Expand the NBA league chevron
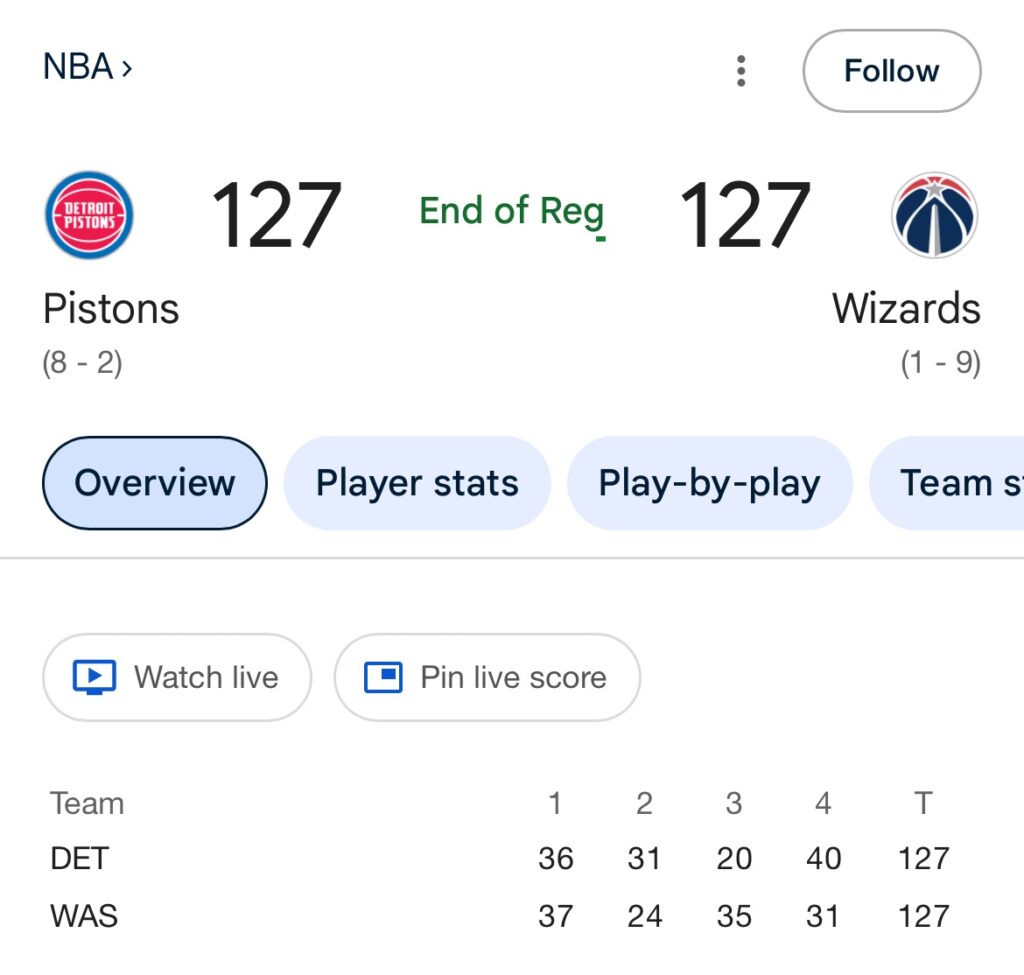1024x975 pixels. coord(126,68)
